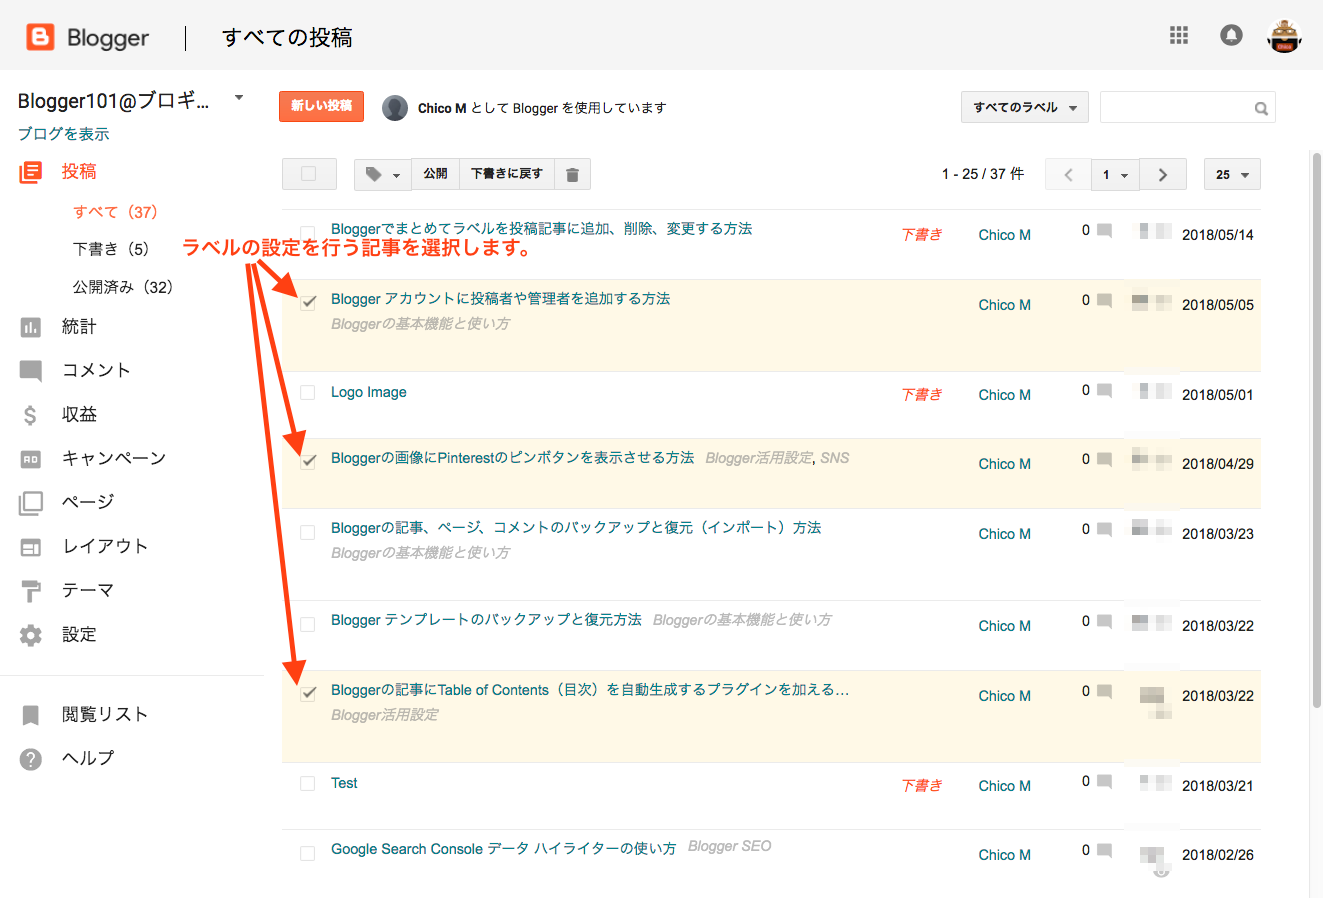Image resolution: width=1323 pixels, height=898 pixels.
Task: Check the template backup post checkbox
Action: click(x=308, y=624)
